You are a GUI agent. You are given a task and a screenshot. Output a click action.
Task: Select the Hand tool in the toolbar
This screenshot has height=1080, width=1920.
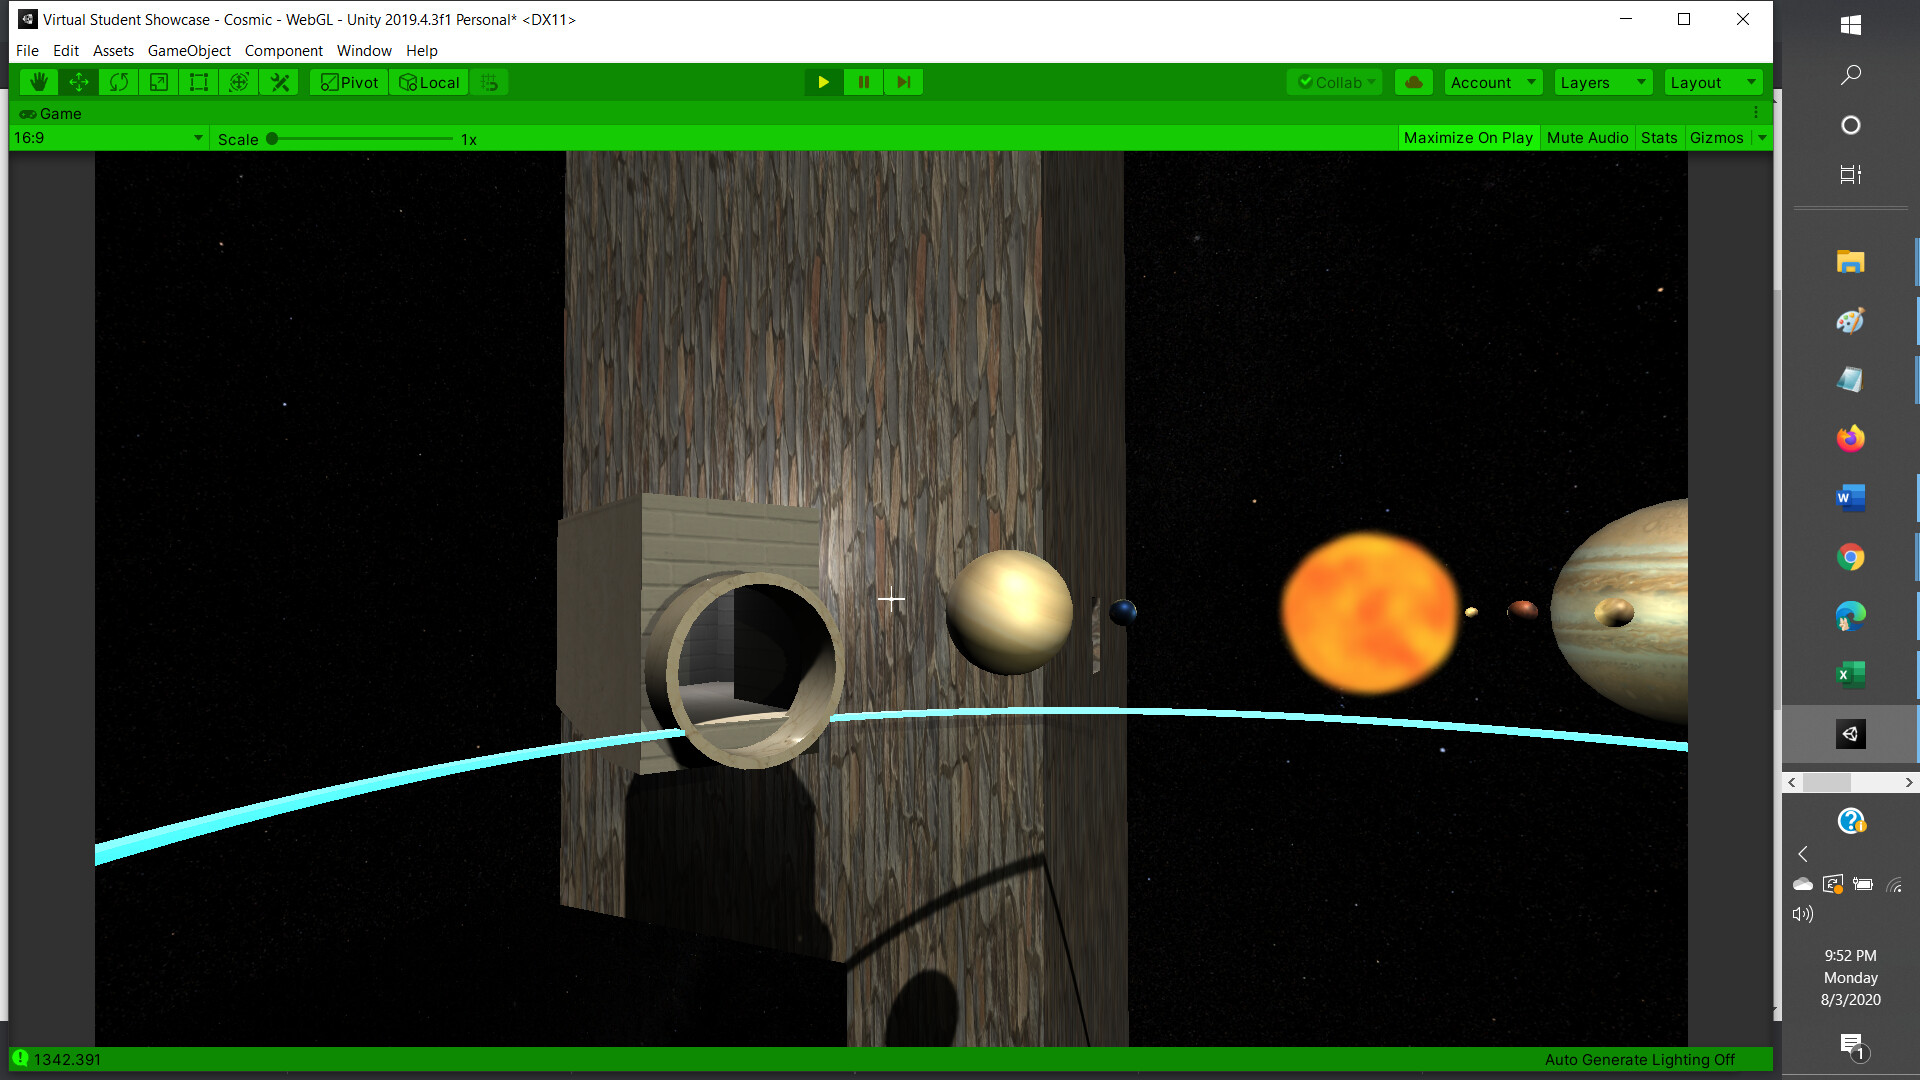pyautogui.click(x=37, y=82)
